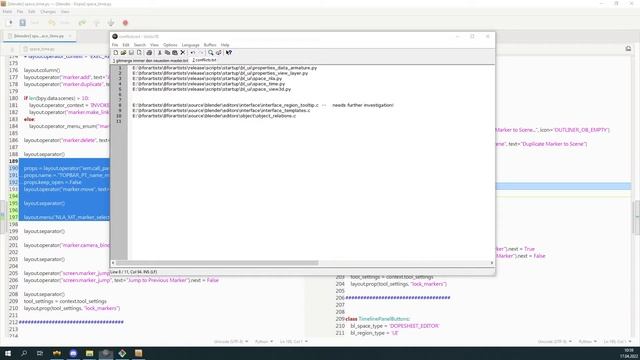Screen dimensions: 640x360
Task: Open the View menu in SciTE
Action: pos(154,45)
